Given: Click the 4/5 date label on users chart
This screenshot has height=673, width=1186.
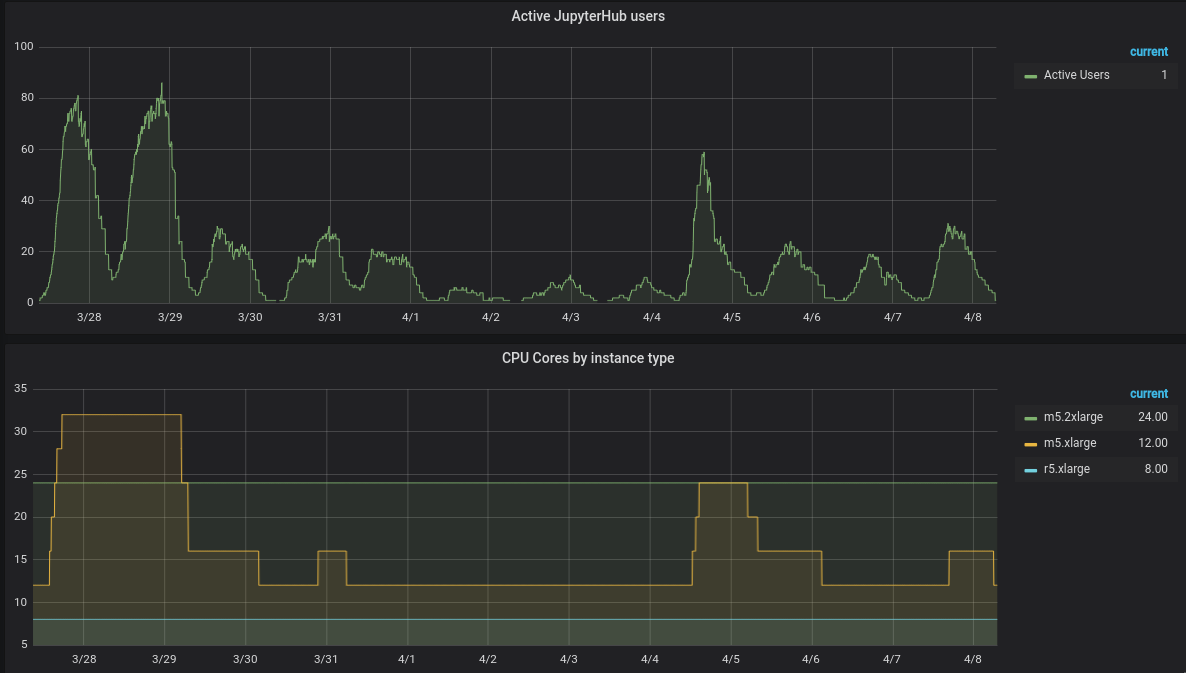Looking at the screenshot, I should [731, 317].
